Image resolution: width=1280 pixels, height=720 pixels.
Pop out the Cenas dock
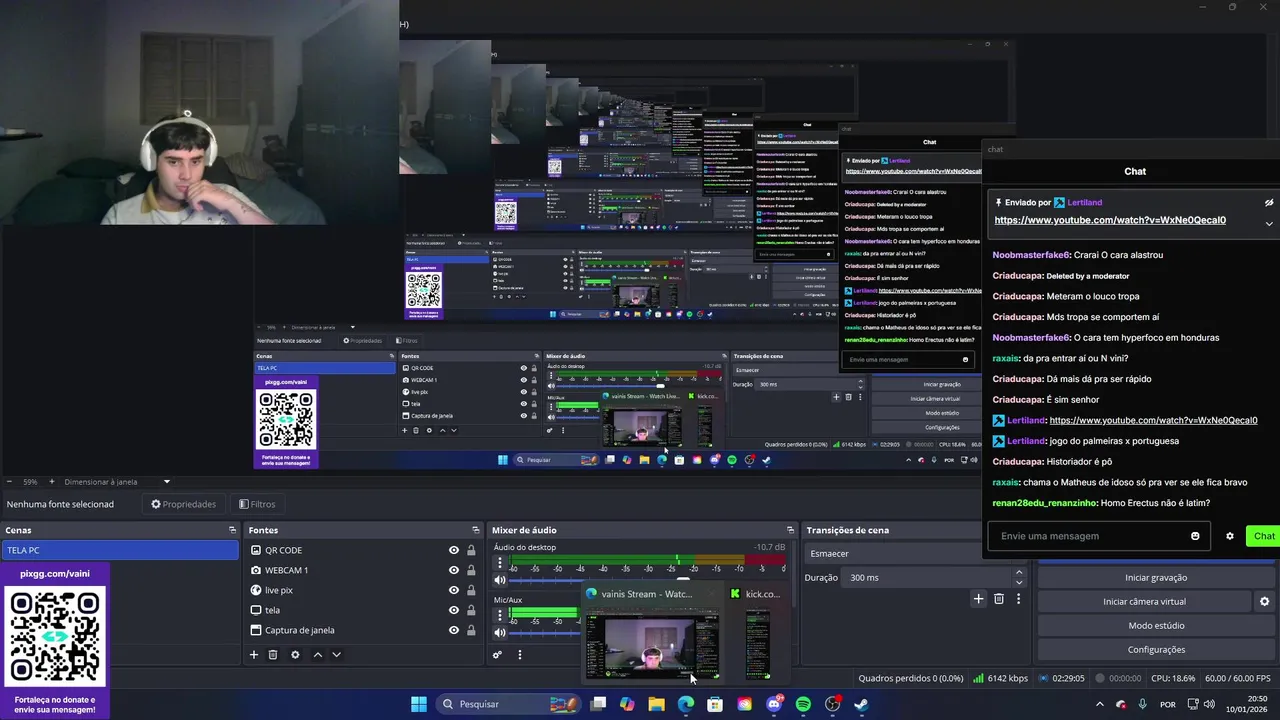232,530
